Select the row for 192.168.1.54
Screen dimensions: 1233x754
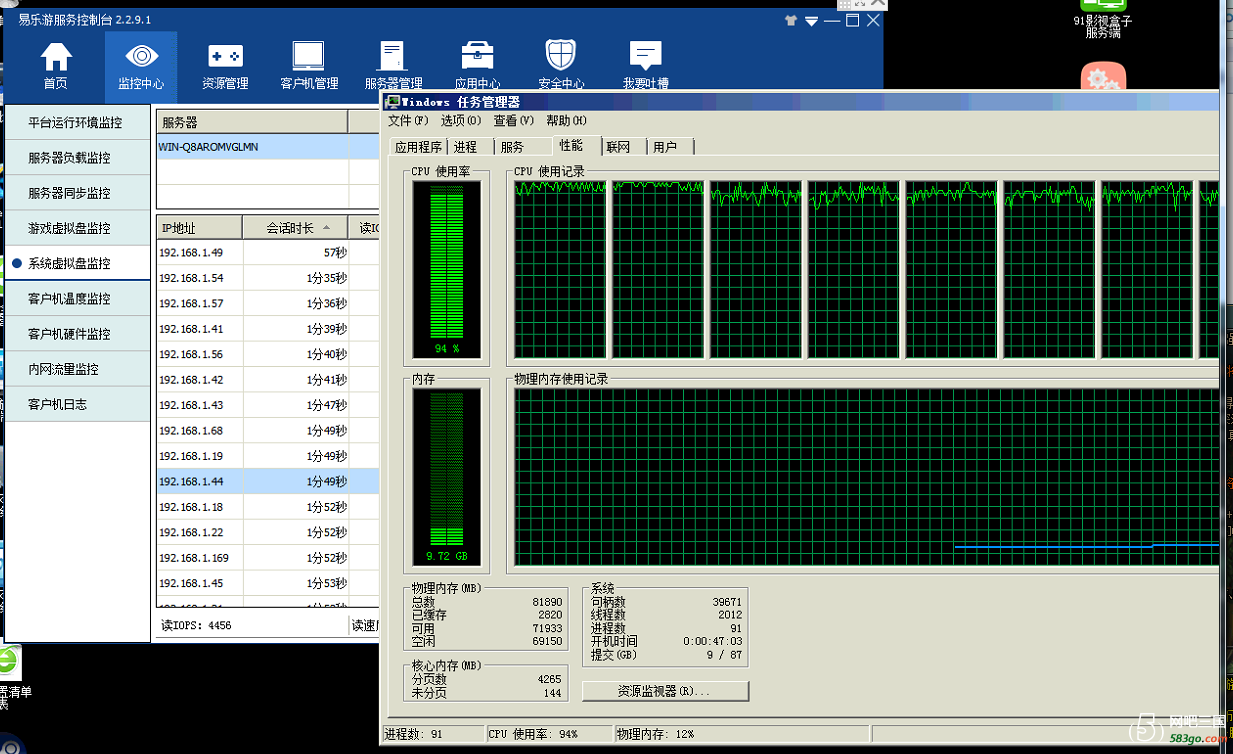tap(268, 278)
